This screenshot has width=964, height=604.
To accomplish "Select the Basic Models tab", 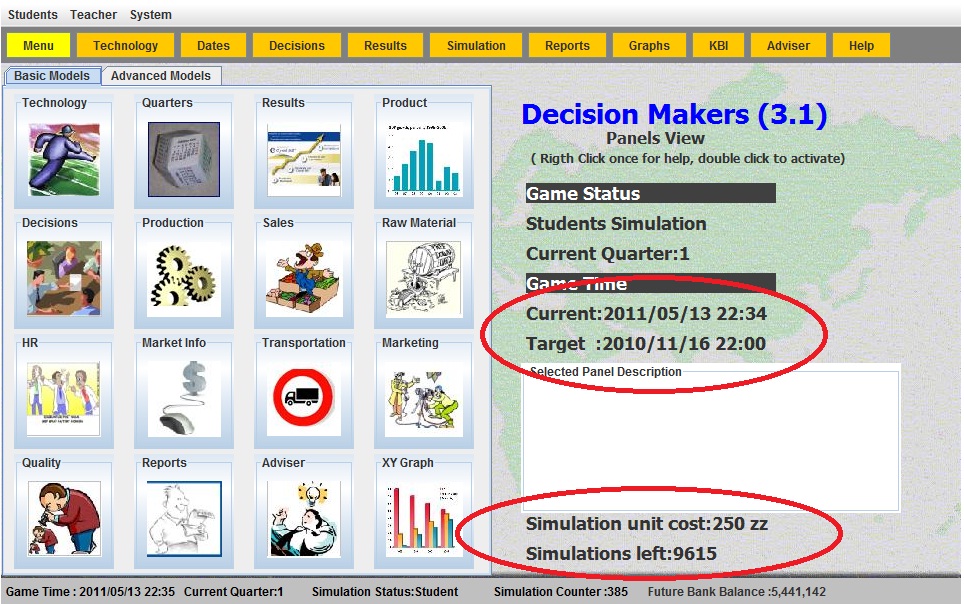I will [52, 76].
